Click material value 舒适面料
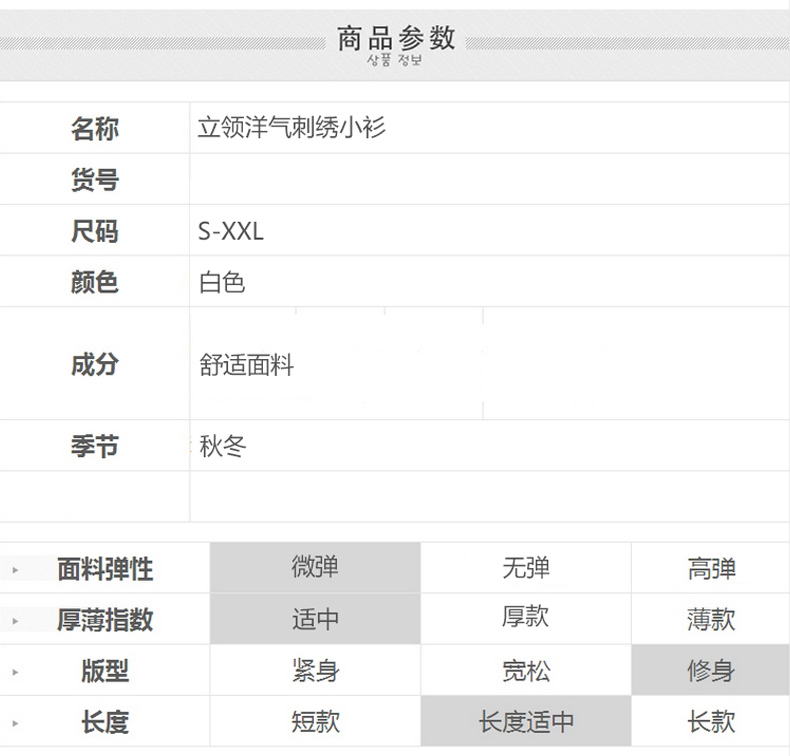This screenshot has width=790, height=756. (246, 365)
